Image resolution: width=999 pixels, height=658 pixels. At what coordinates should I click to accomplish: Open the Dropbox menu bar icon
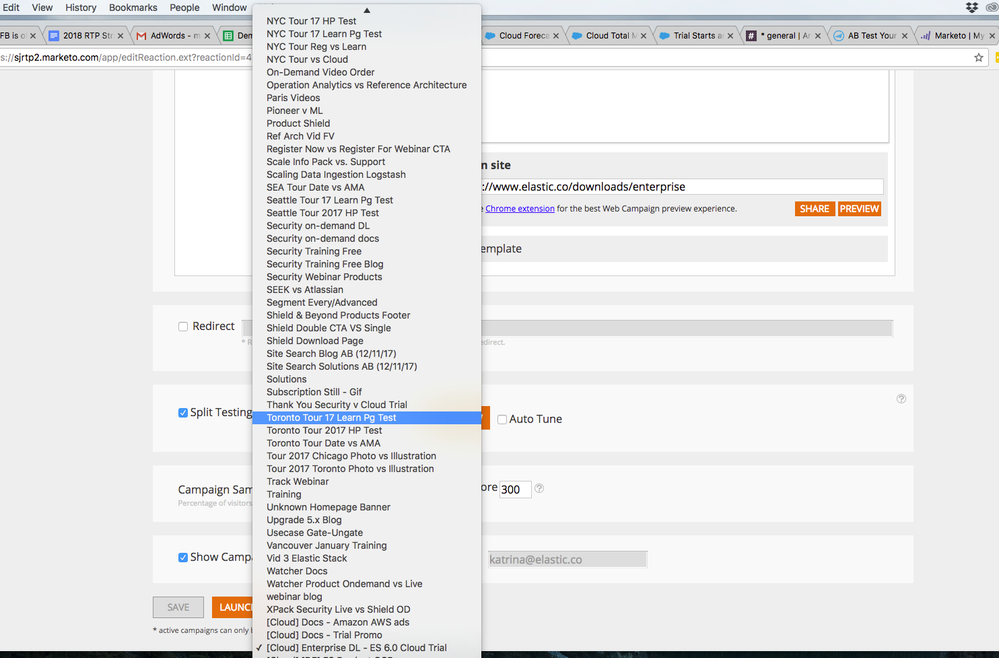(973, 8)
